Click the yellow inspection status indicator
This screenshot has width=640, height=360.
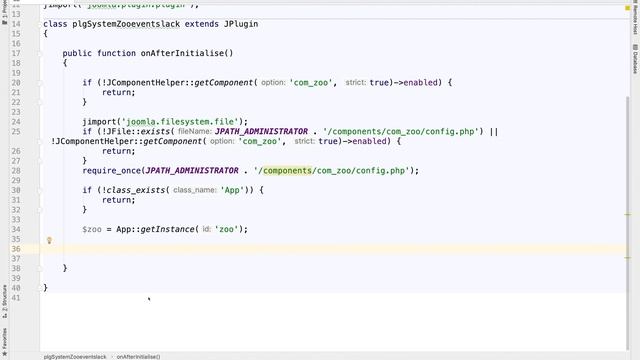[x=628, y=8]
